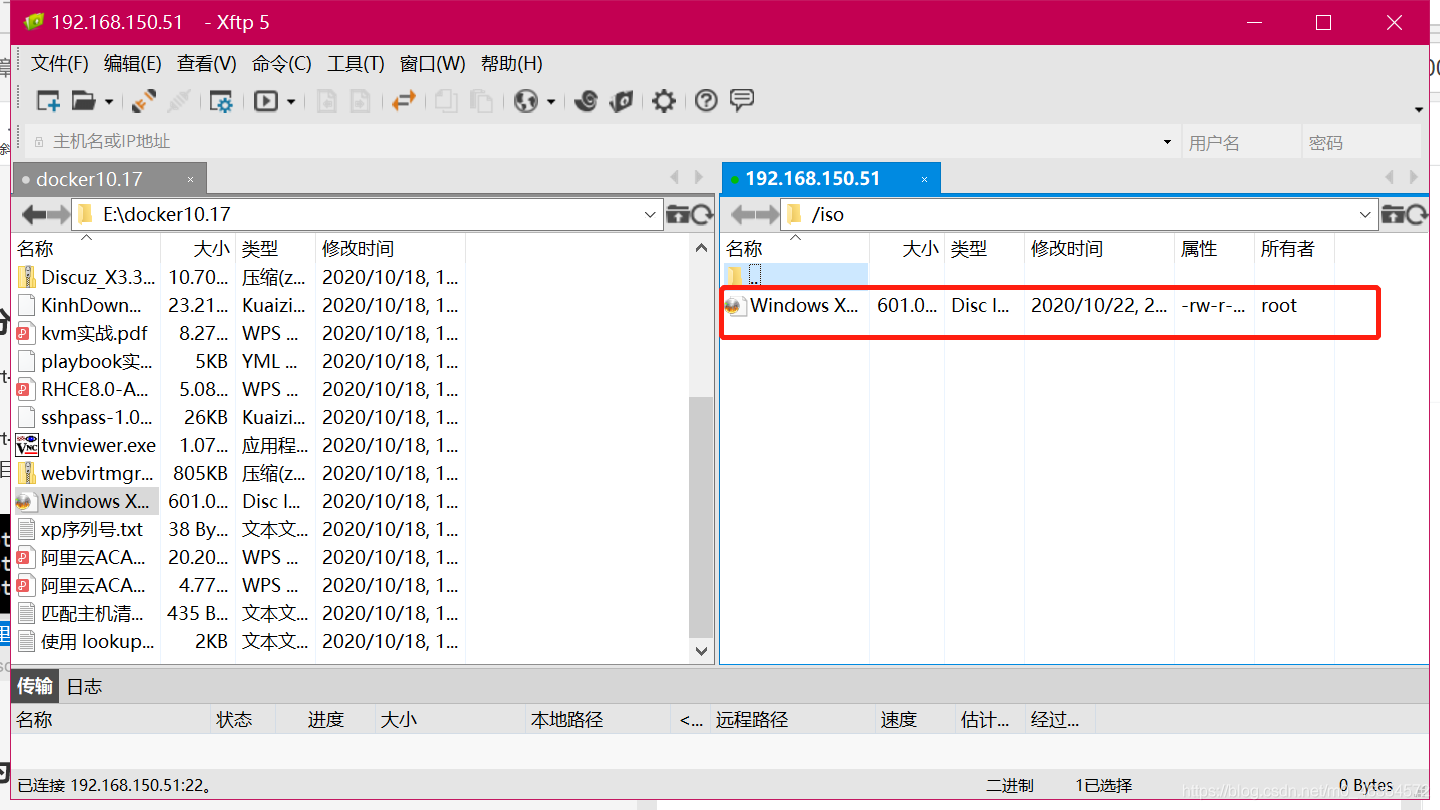Go back in local pane navigation
This screenshot has width=1440, height=810.
tap(33, 214)
